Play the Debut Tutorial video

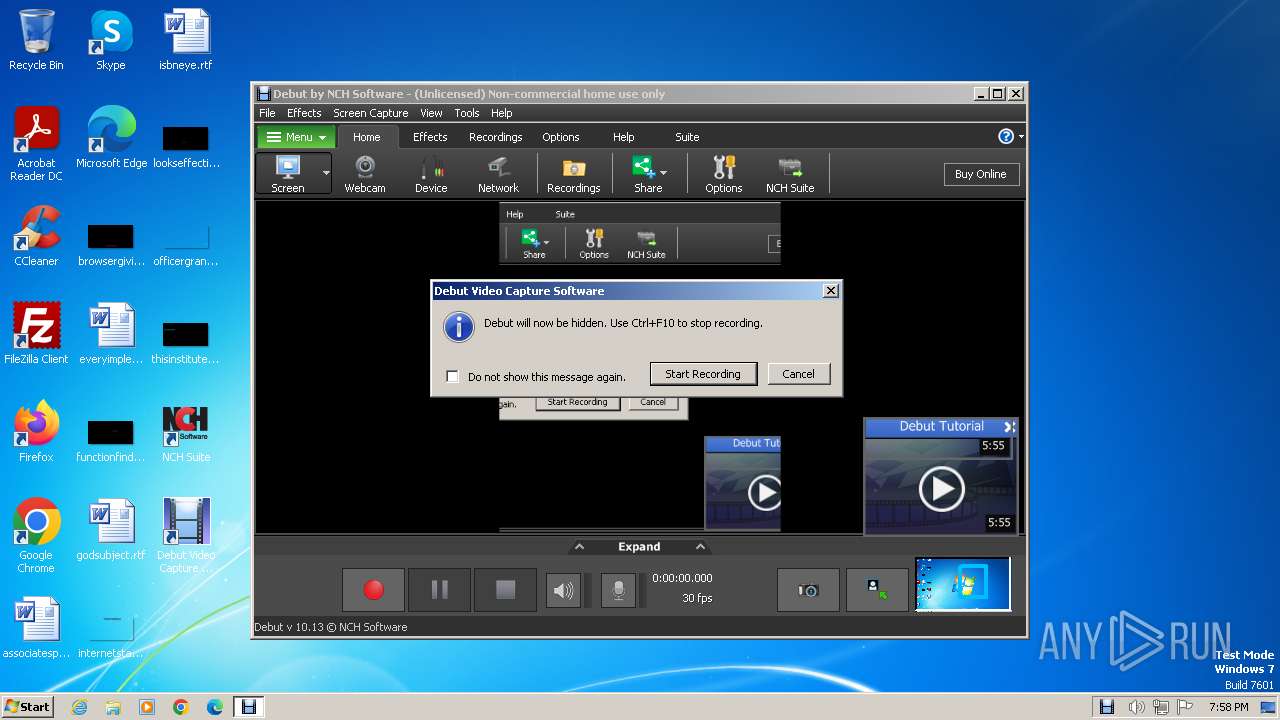pyautogui.click(x=941, y=489)
